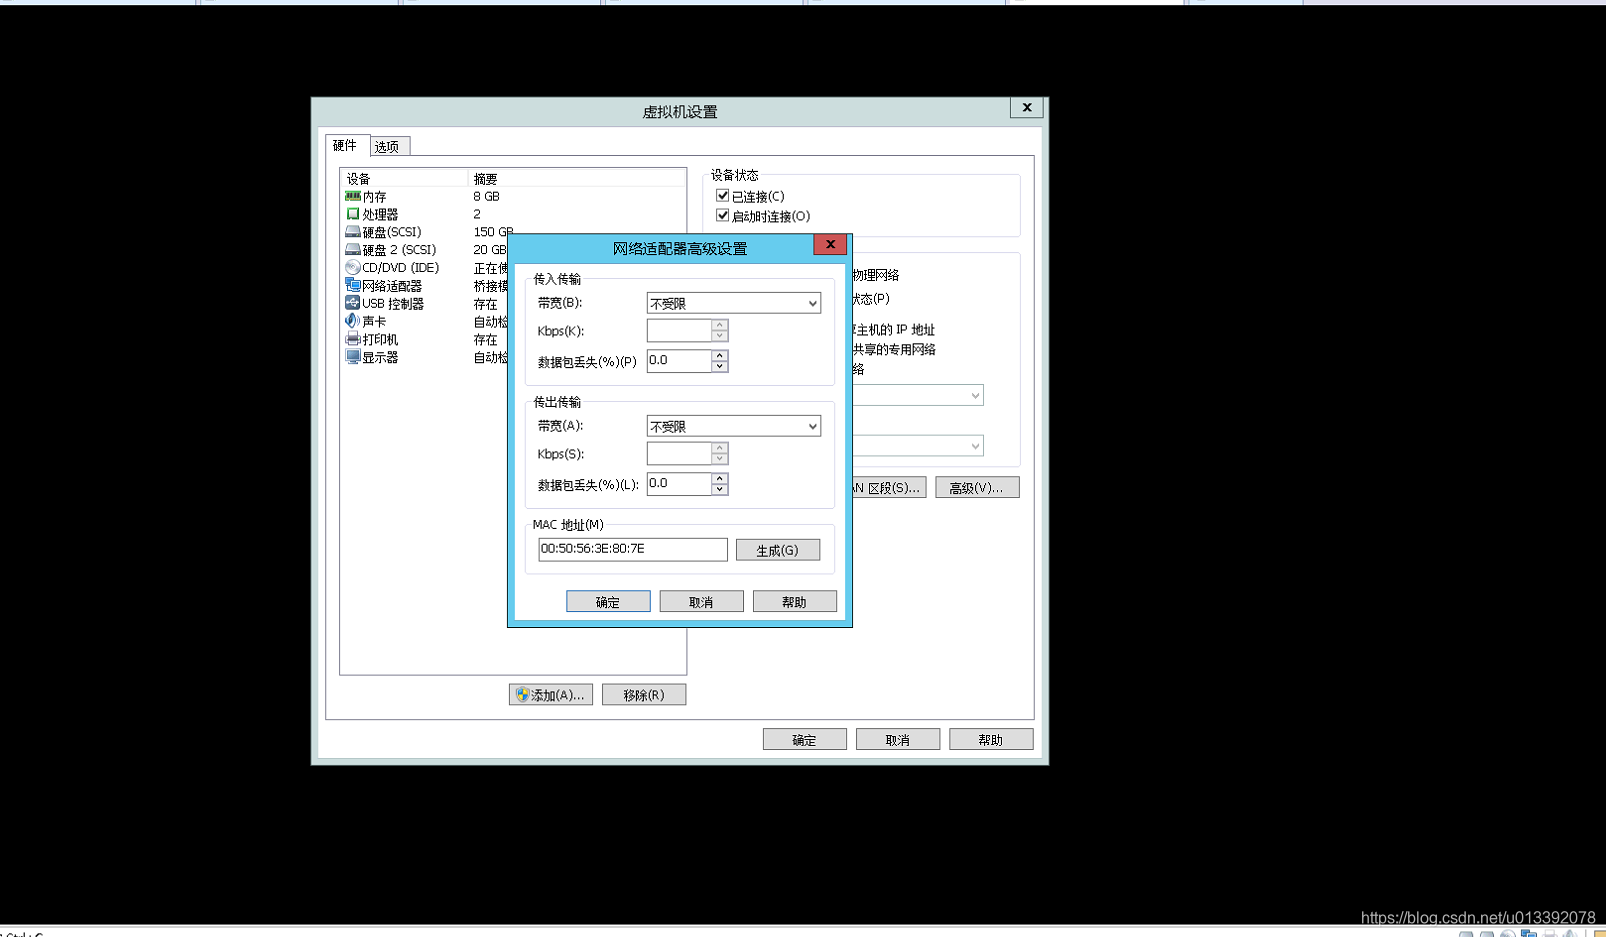The height and width of the screenshot is (937, 1606).
Task: Open the lower greyed combo box in 虚拟机设置
Action: click(917, 446)
